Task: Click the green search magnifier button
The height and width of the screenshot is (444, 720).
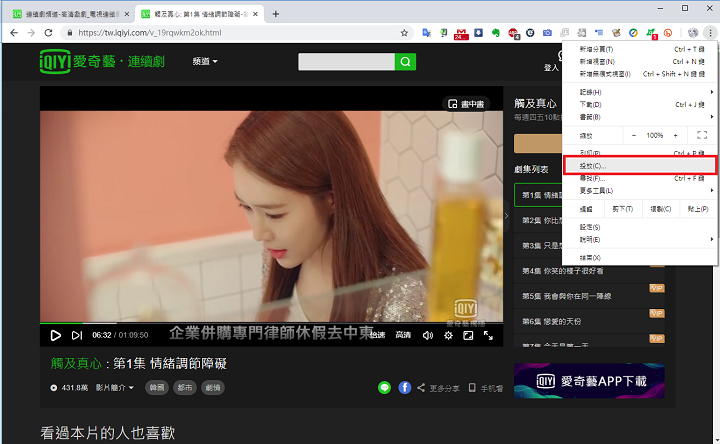Action: 405,62
